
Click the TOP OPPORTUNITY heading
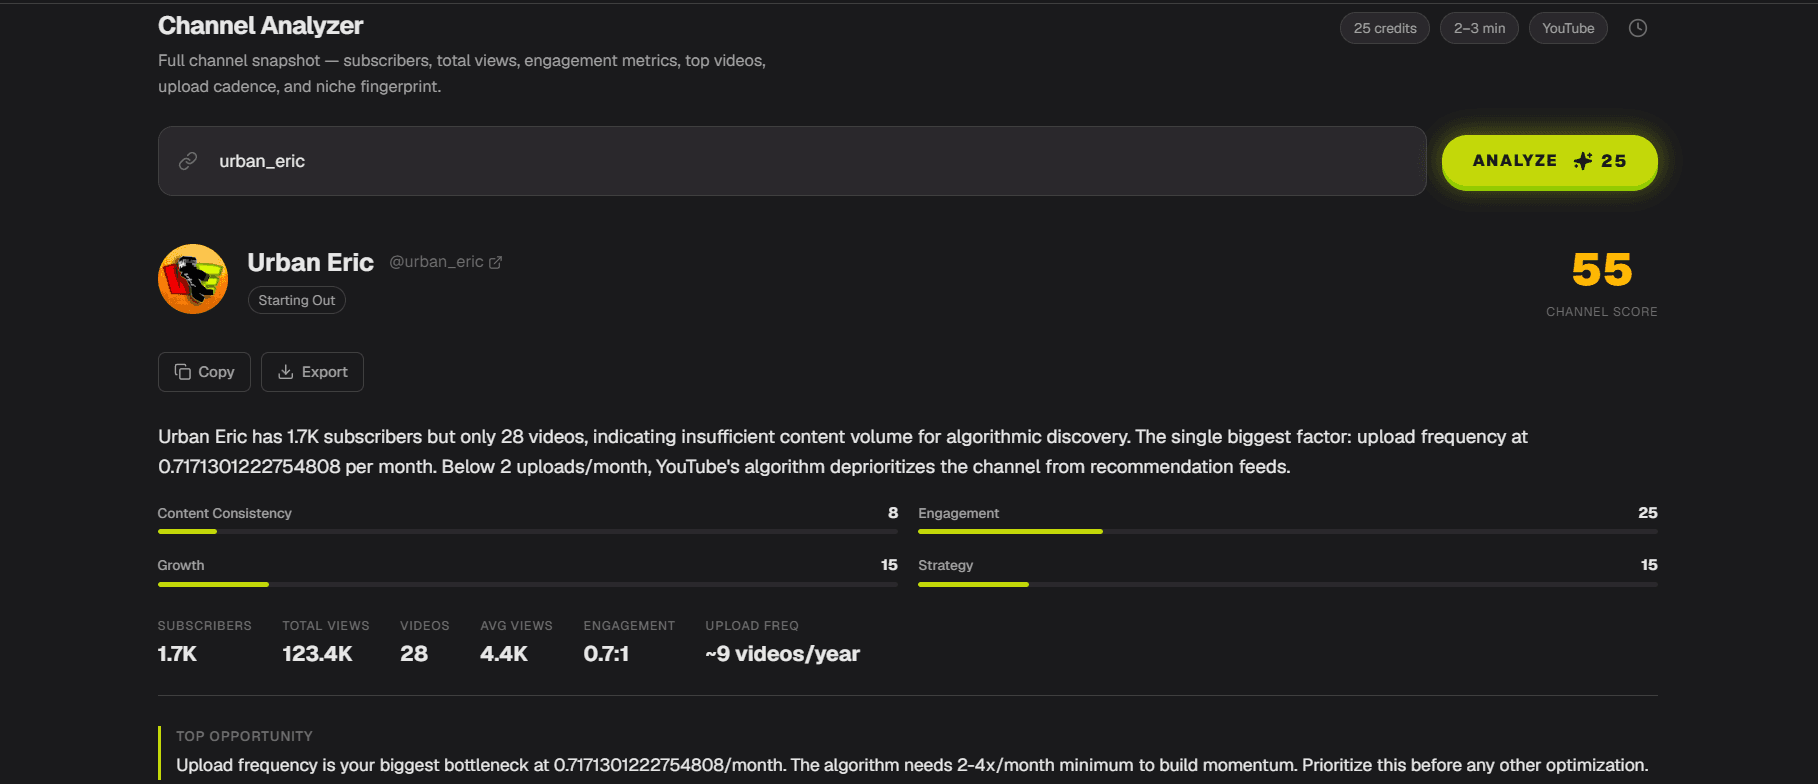(x=244, y=736)
